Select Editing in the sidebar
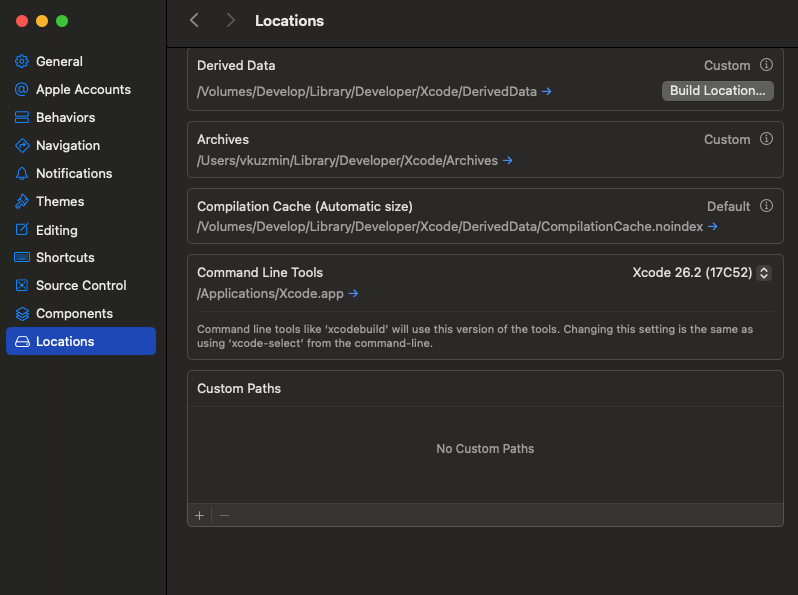 click(81, 230)
